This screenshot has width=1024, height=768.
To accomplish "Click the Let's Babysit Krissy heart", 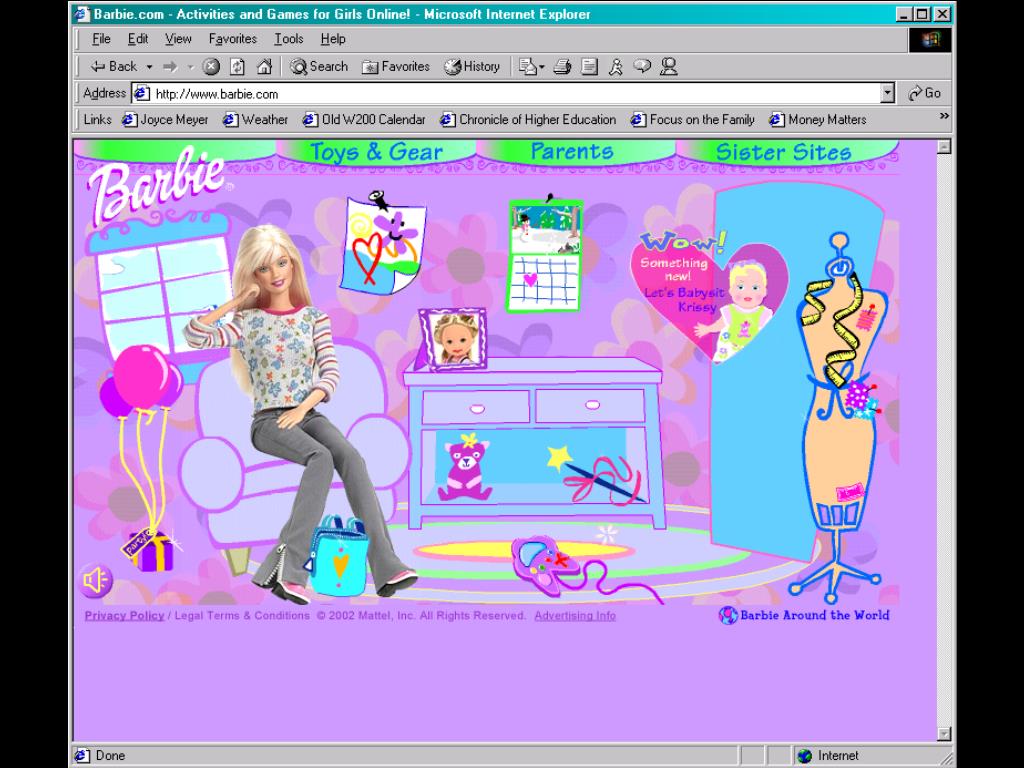I will (x=709, y=296).
